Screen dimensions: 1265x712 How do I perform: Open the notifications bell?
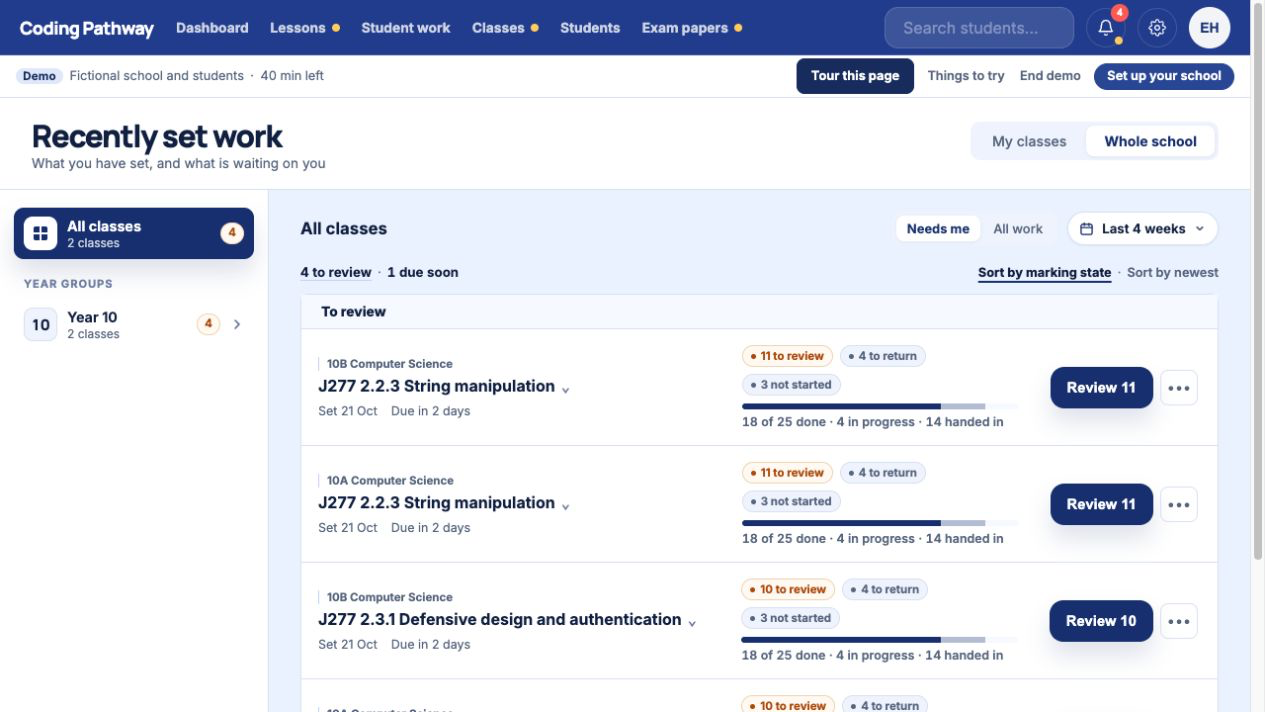[x=1106, y=28]
